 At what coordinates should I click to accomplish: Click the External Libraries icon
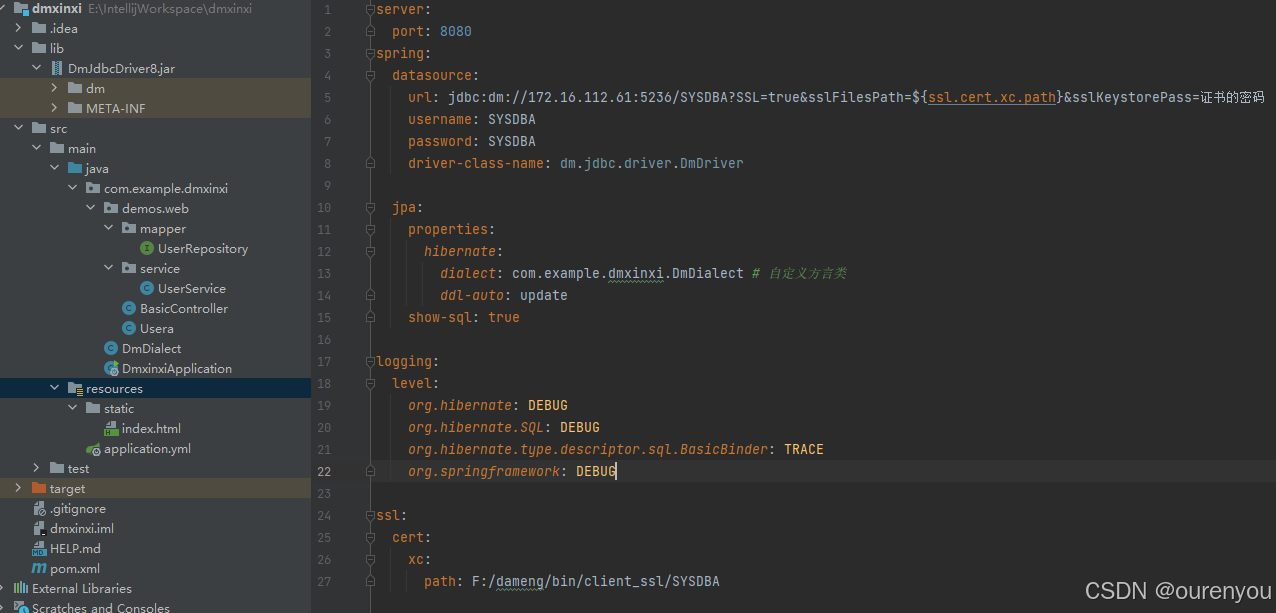point(26,588)
